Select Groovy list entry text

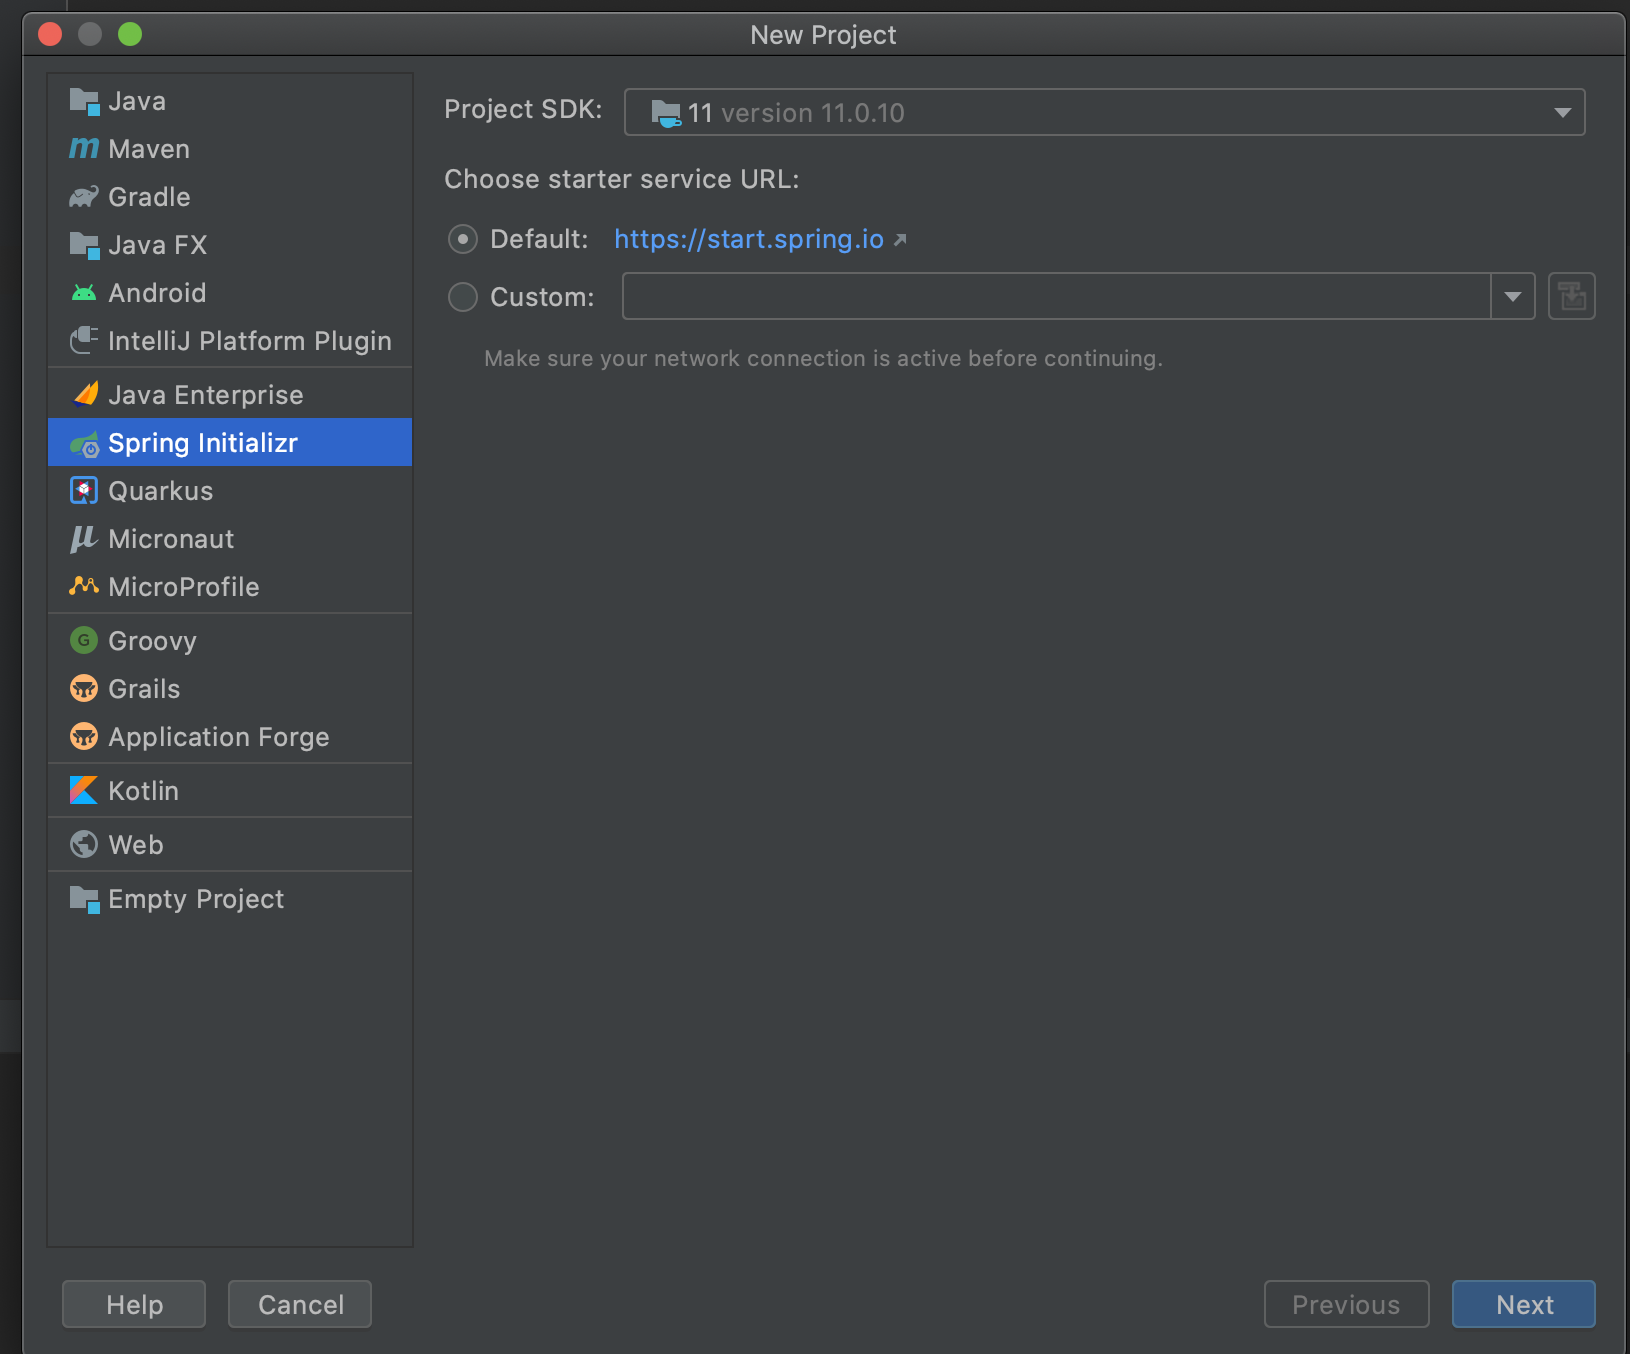(152, 641)
